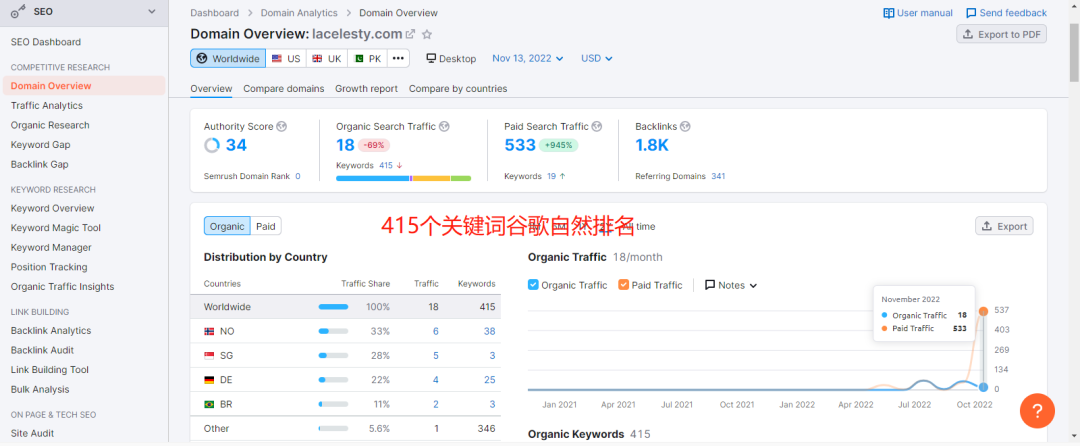This screenshot has height=446, width=1080.
Task: Uncheck the Organic Traffic checkbox
Action: (x=533, y=285)
